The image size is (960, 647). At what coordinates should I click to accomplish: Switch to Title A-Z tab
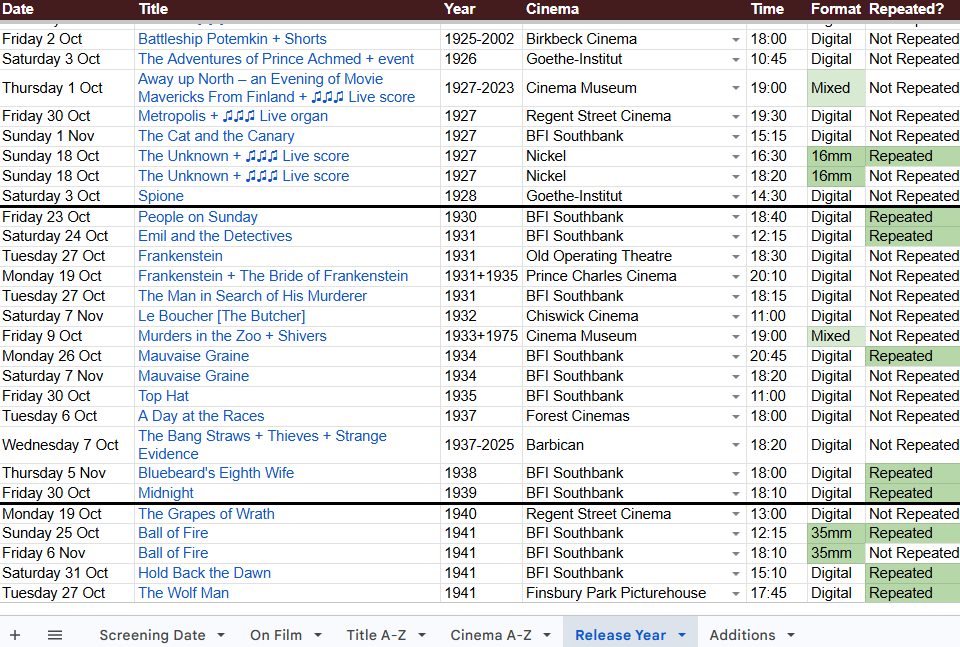pyautogui.click(x=377, y=635)
